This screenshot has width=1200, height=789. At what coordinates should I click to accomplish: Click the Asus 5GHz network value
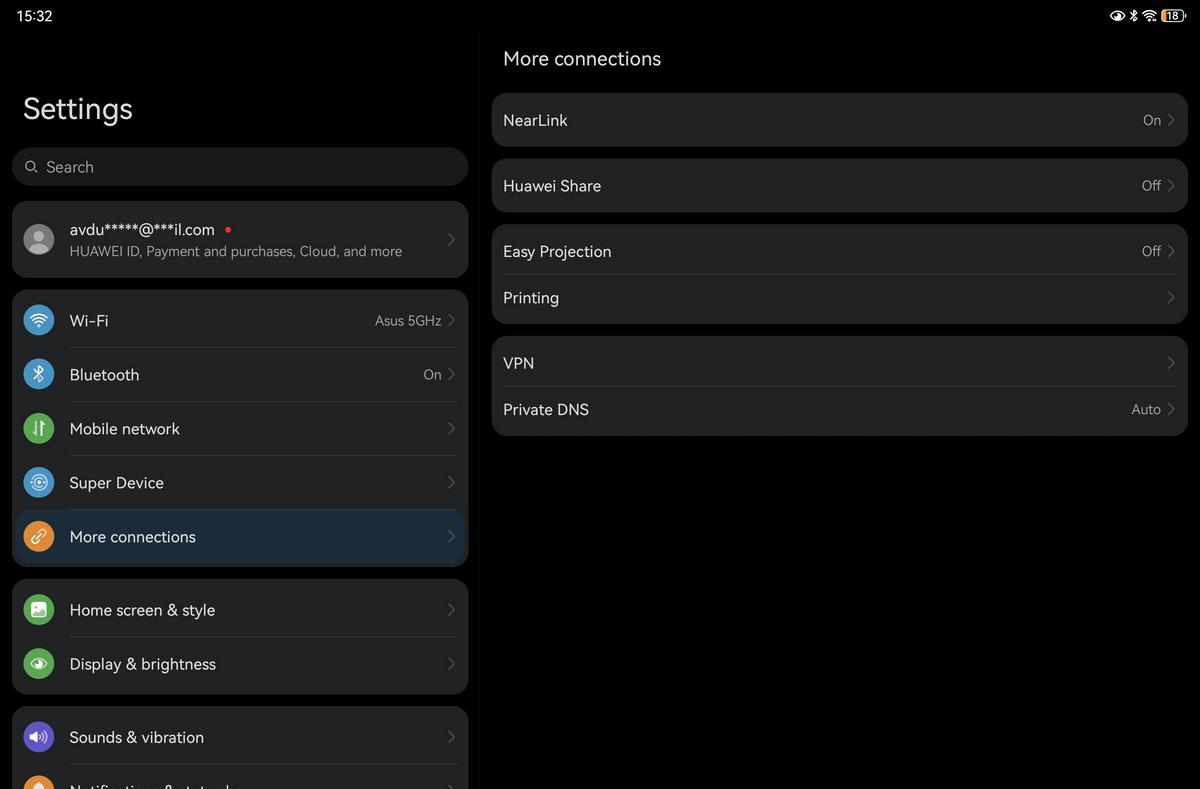tap(408, 321)
